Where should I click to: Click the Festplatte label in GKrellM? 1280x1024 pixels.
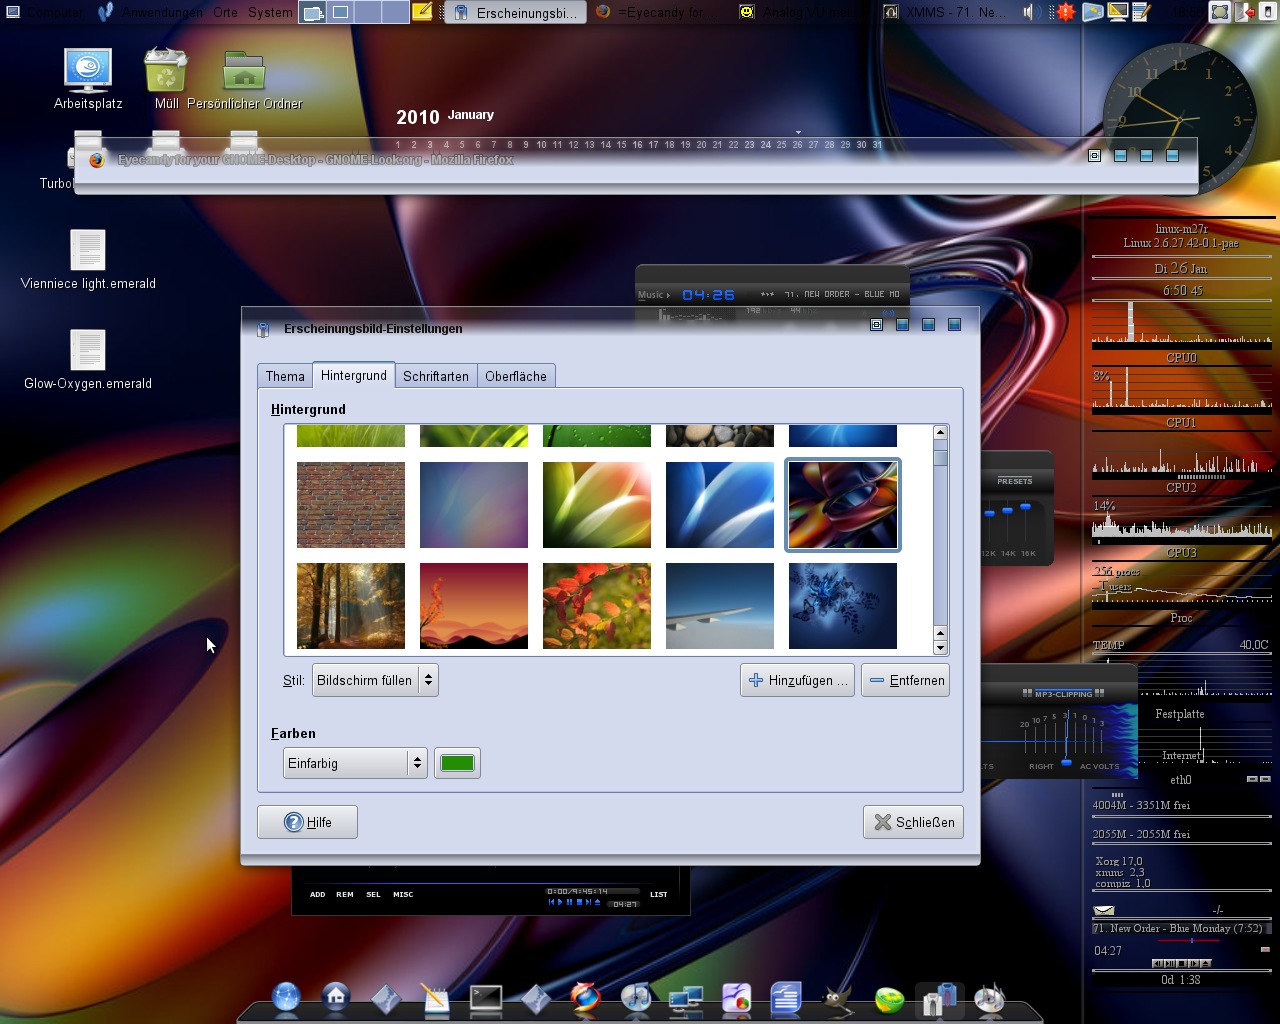click(1180, 714)
